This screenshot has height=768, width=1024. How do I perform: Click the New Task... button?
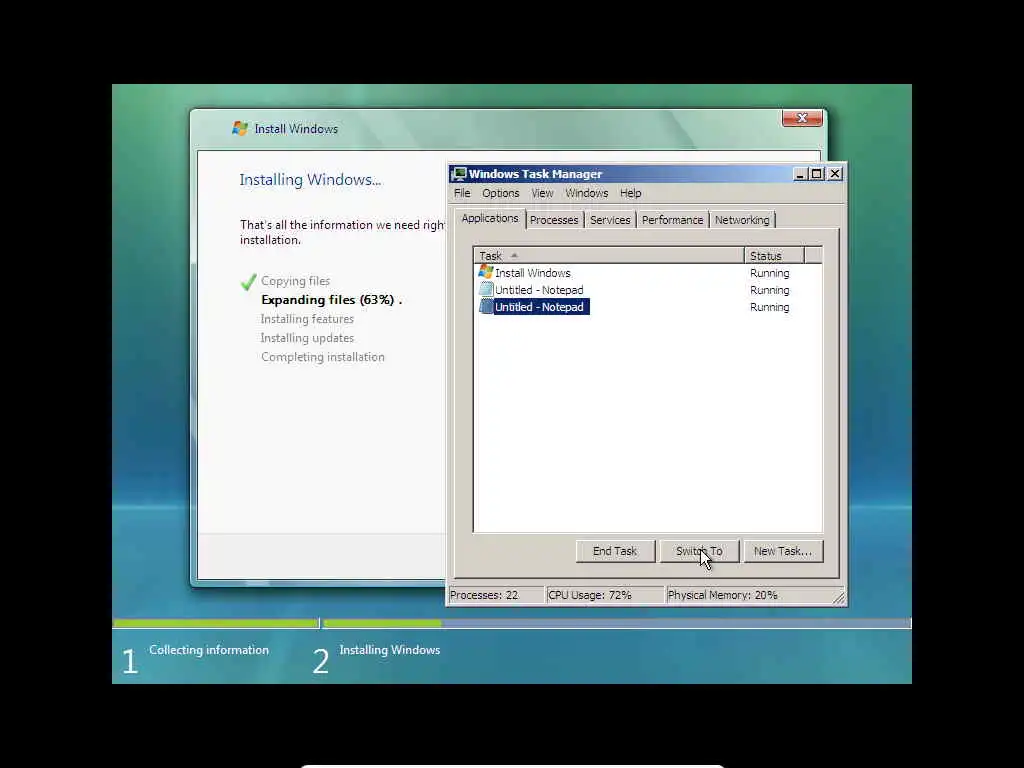[782, 551]
